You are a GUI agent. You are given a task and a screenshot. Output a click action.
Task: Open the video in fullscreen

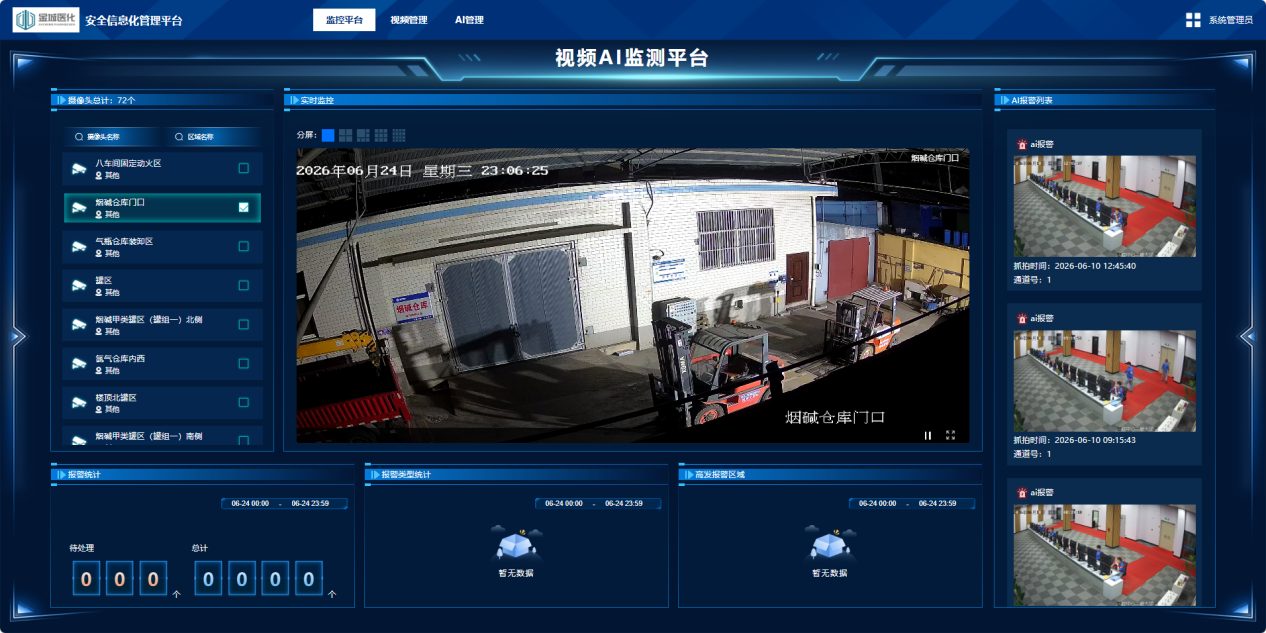click(950, 435)
